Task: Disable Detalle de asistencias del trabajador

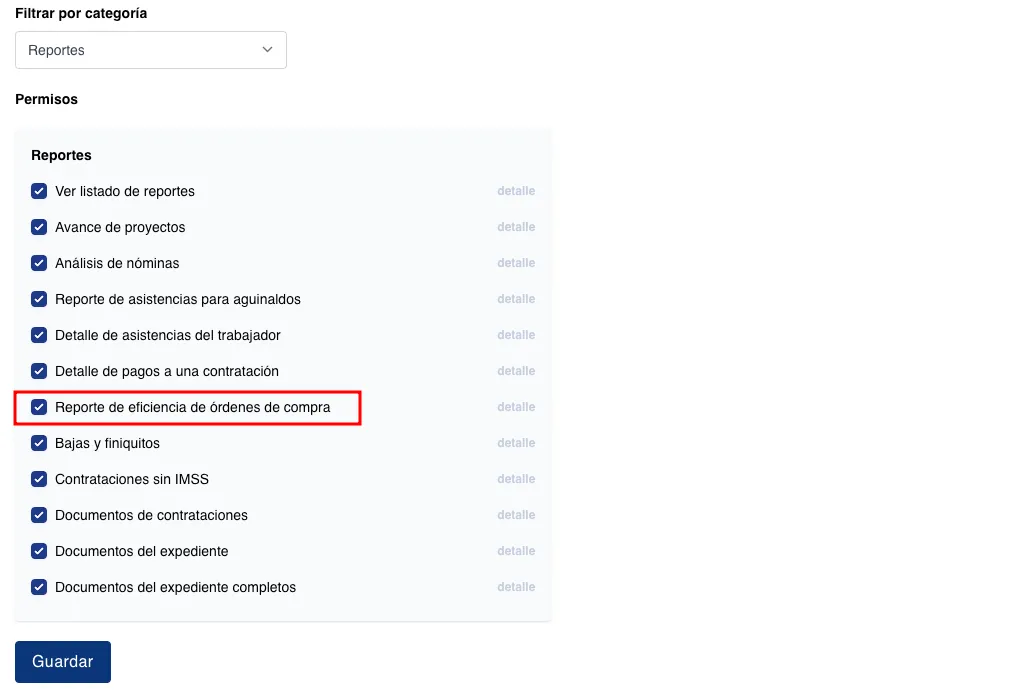Action: coord(39,335)
